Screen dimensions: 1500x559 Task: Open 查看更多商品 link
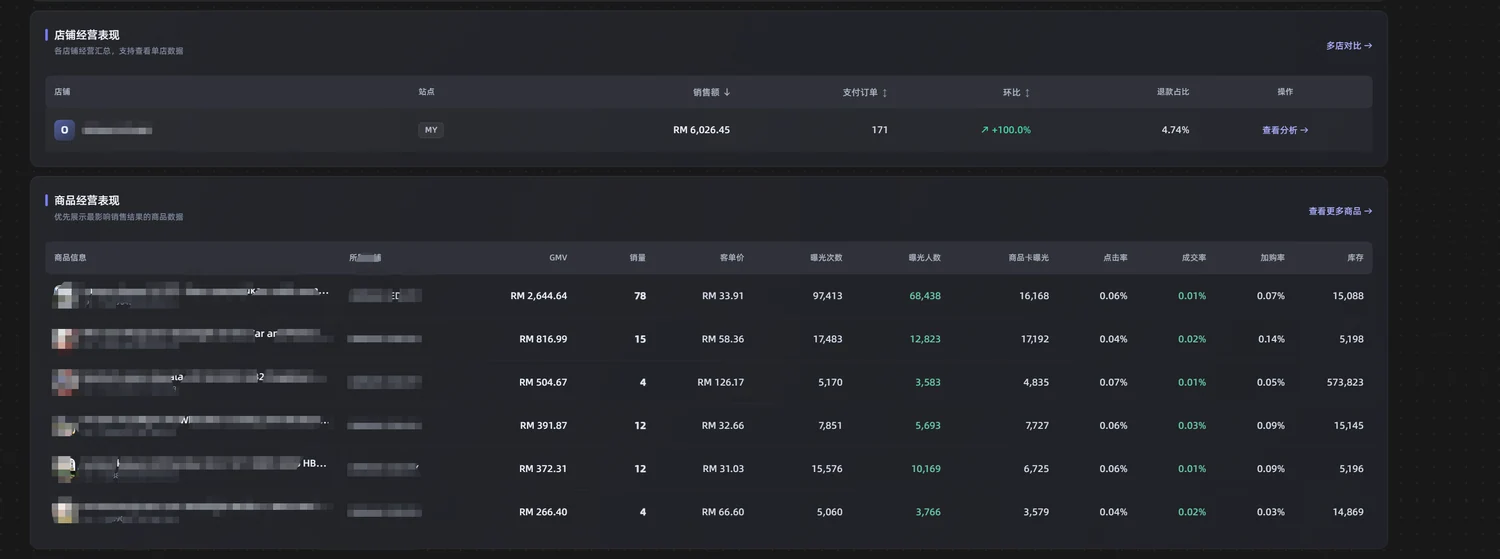(x=1340, y=212)
